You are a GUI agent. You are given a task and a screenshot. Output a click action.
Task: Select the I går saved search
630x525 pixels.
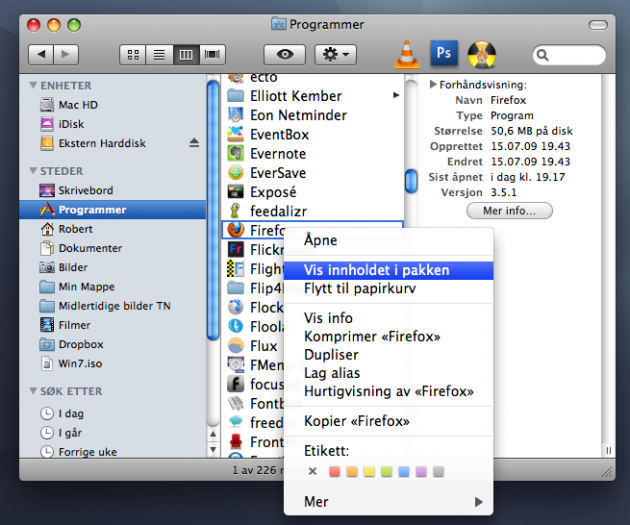(112, 433)
